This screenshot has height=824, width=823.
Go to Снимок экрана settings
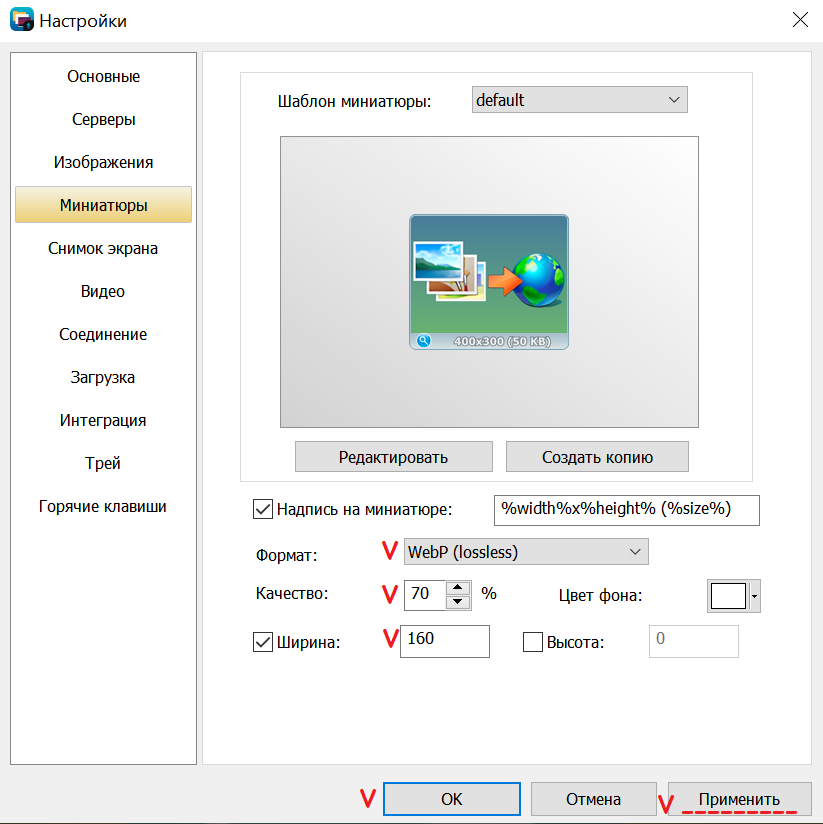(104, 248)
